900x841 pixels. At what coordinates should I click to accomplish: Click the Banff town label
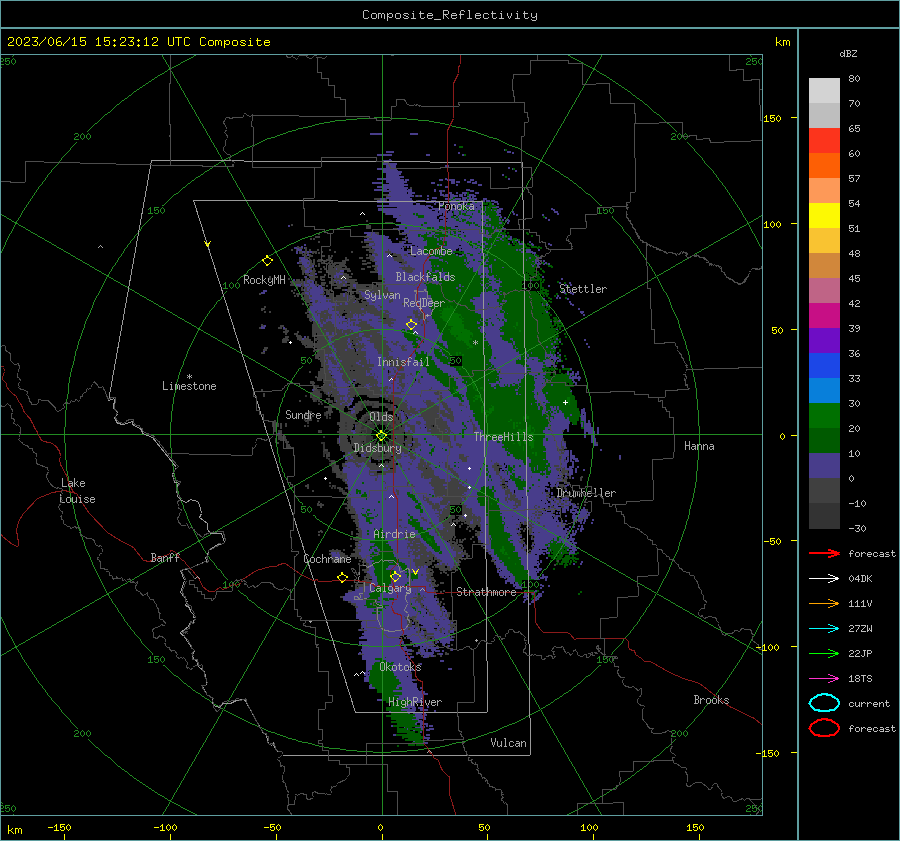coord(165,557)
